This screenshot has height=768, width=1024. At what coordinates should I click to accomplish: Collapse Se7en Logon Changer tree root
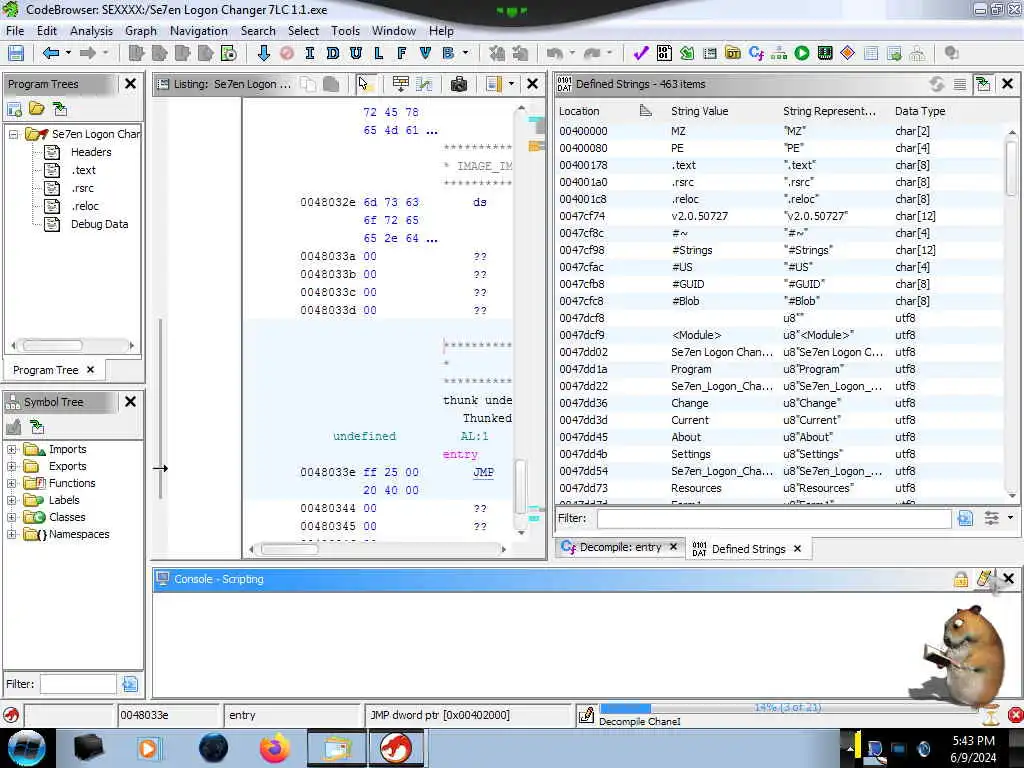coord(13,134)
